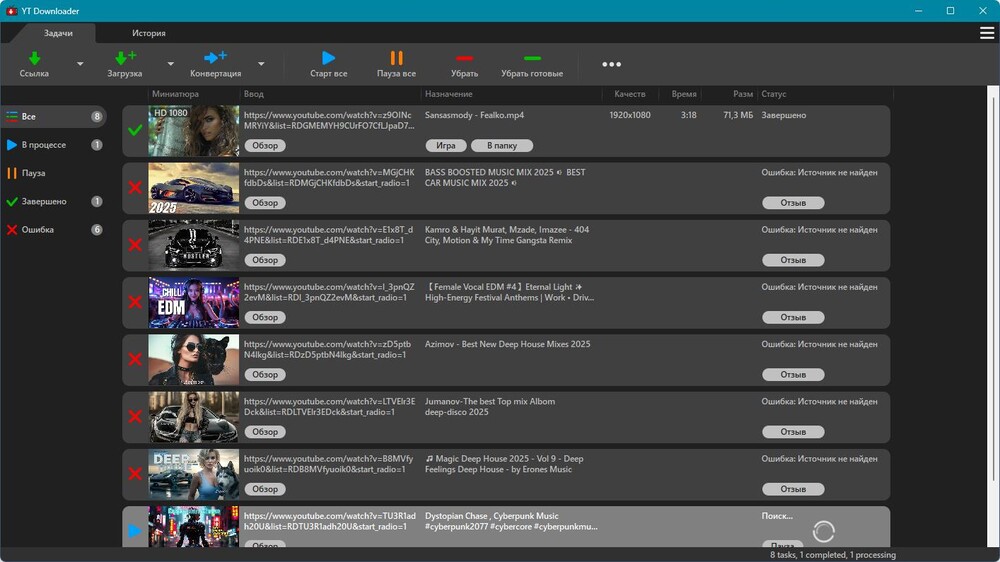Click the В папку button
The width and height of the screenshot is (1000, 562).
click(x=502, y=146)
